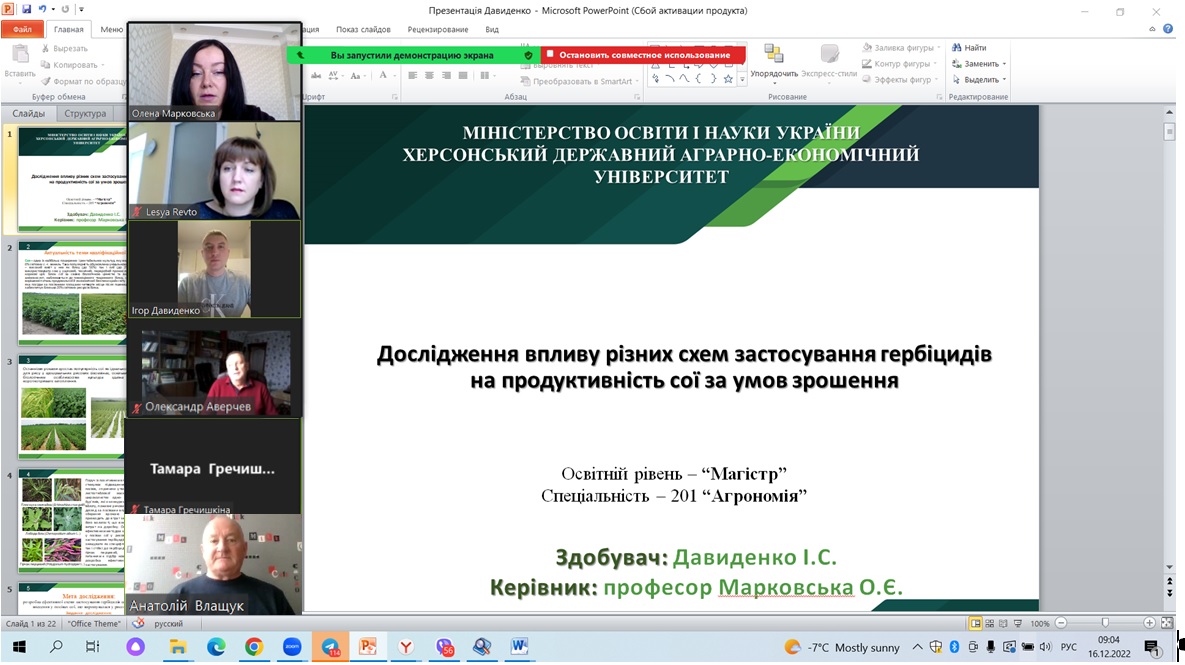Choose the right brace shape in the gallery
This screenshot has width=1185, height=665.
[713, 79]
